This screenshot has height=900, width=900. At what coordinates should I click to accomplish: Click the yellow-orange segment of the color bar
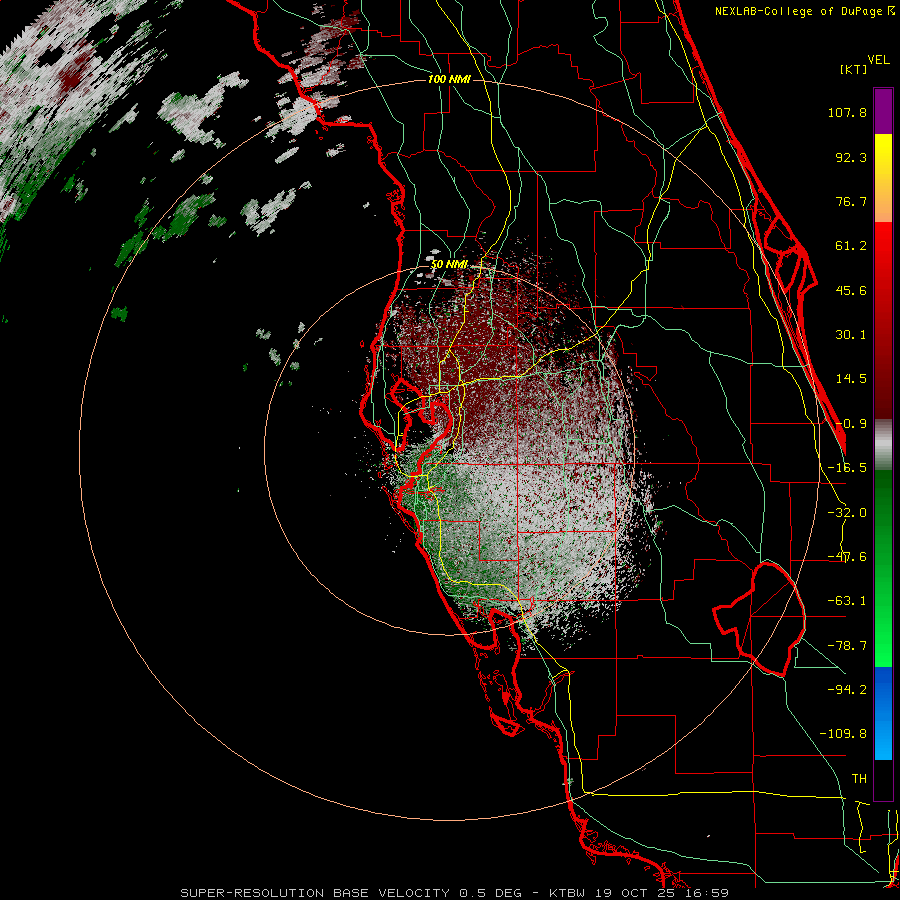click(883, 178)
